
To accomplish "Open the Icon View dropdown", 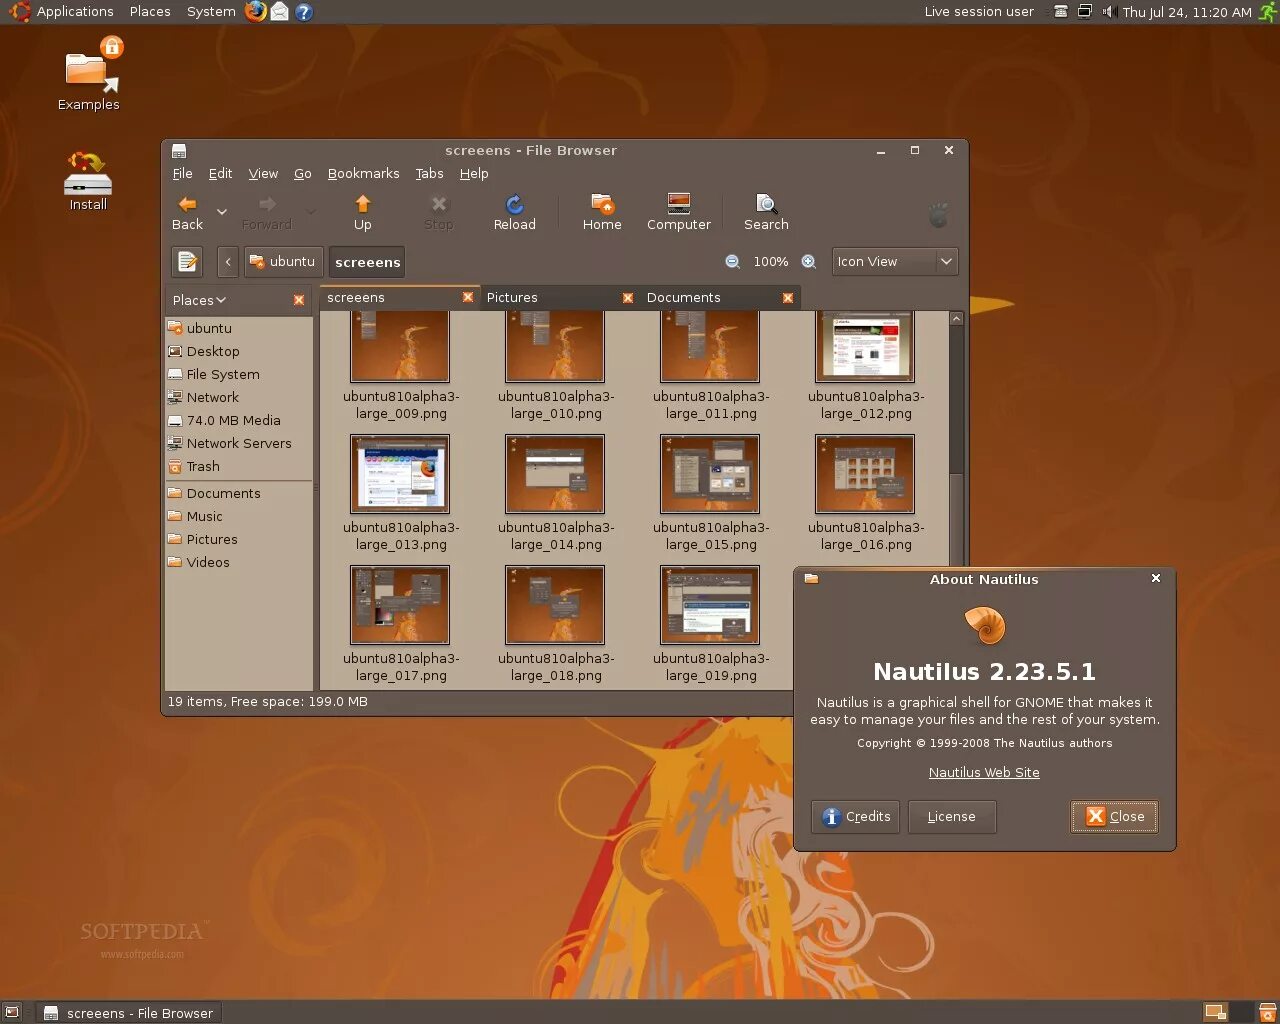I will 895,262.
